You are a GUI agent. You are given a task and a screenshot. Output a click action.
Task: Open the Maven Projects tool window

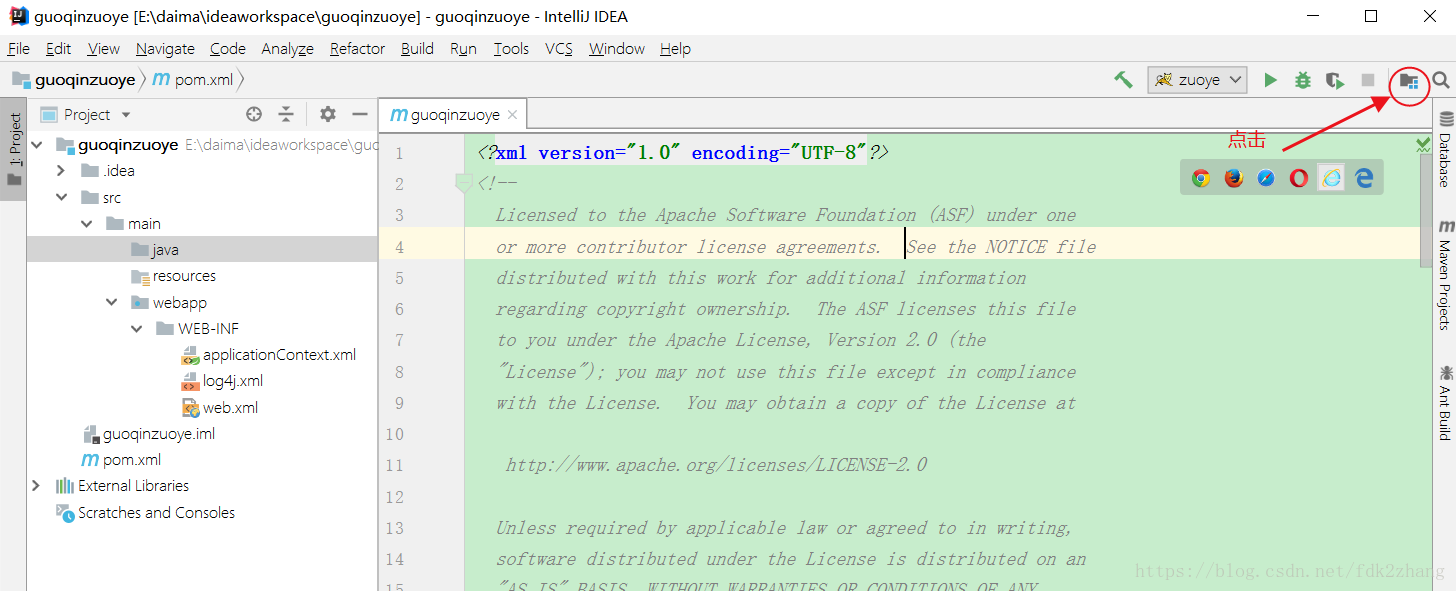(1445, 275)
